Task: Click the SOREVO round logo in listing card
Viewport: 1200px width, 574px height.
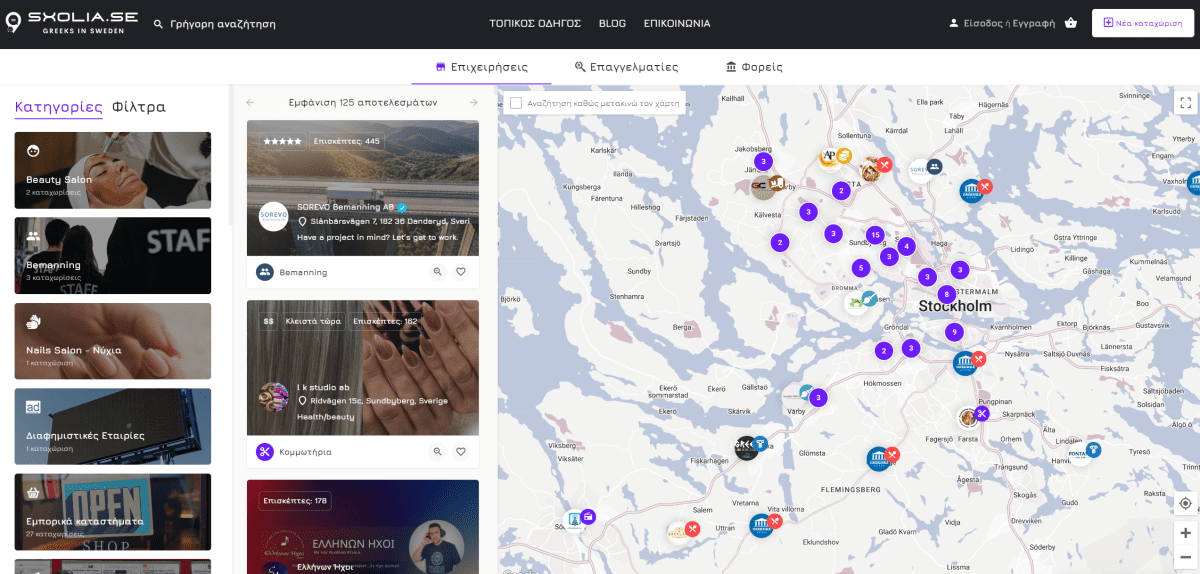Action: click(274, 217)
